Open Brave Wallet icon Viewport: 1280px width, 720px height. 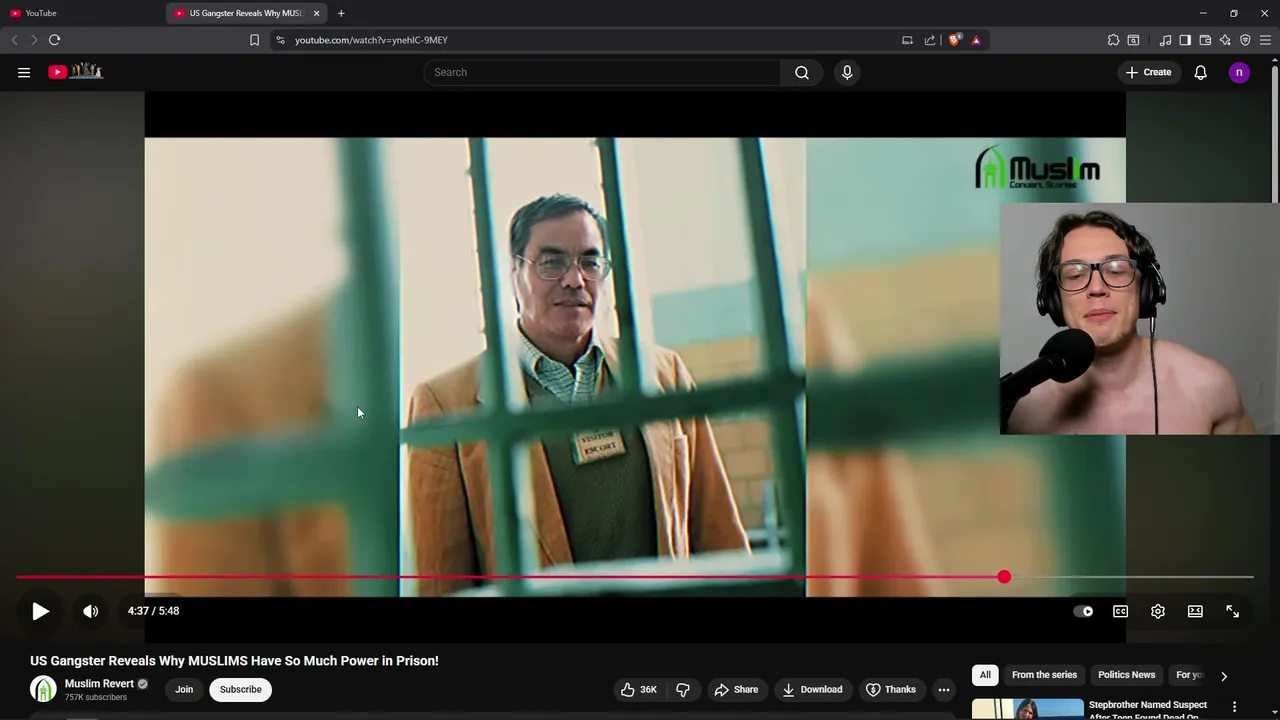(x=1205, y=40)
